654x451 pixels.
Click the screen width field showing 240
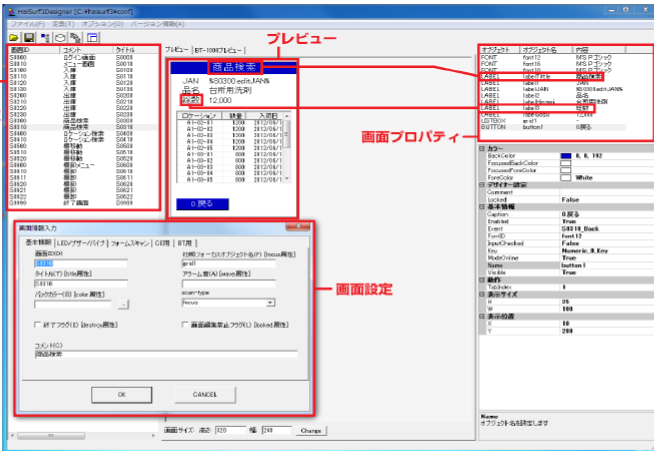pos(277,430)
